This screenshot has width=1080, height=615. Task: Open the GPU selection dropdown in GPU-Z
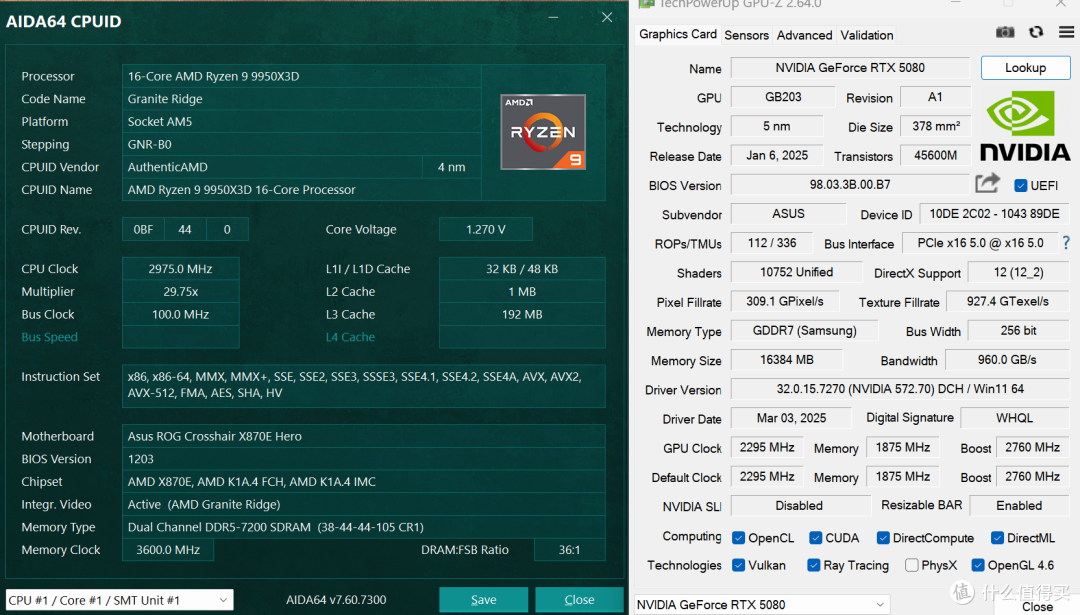[761, 605]
